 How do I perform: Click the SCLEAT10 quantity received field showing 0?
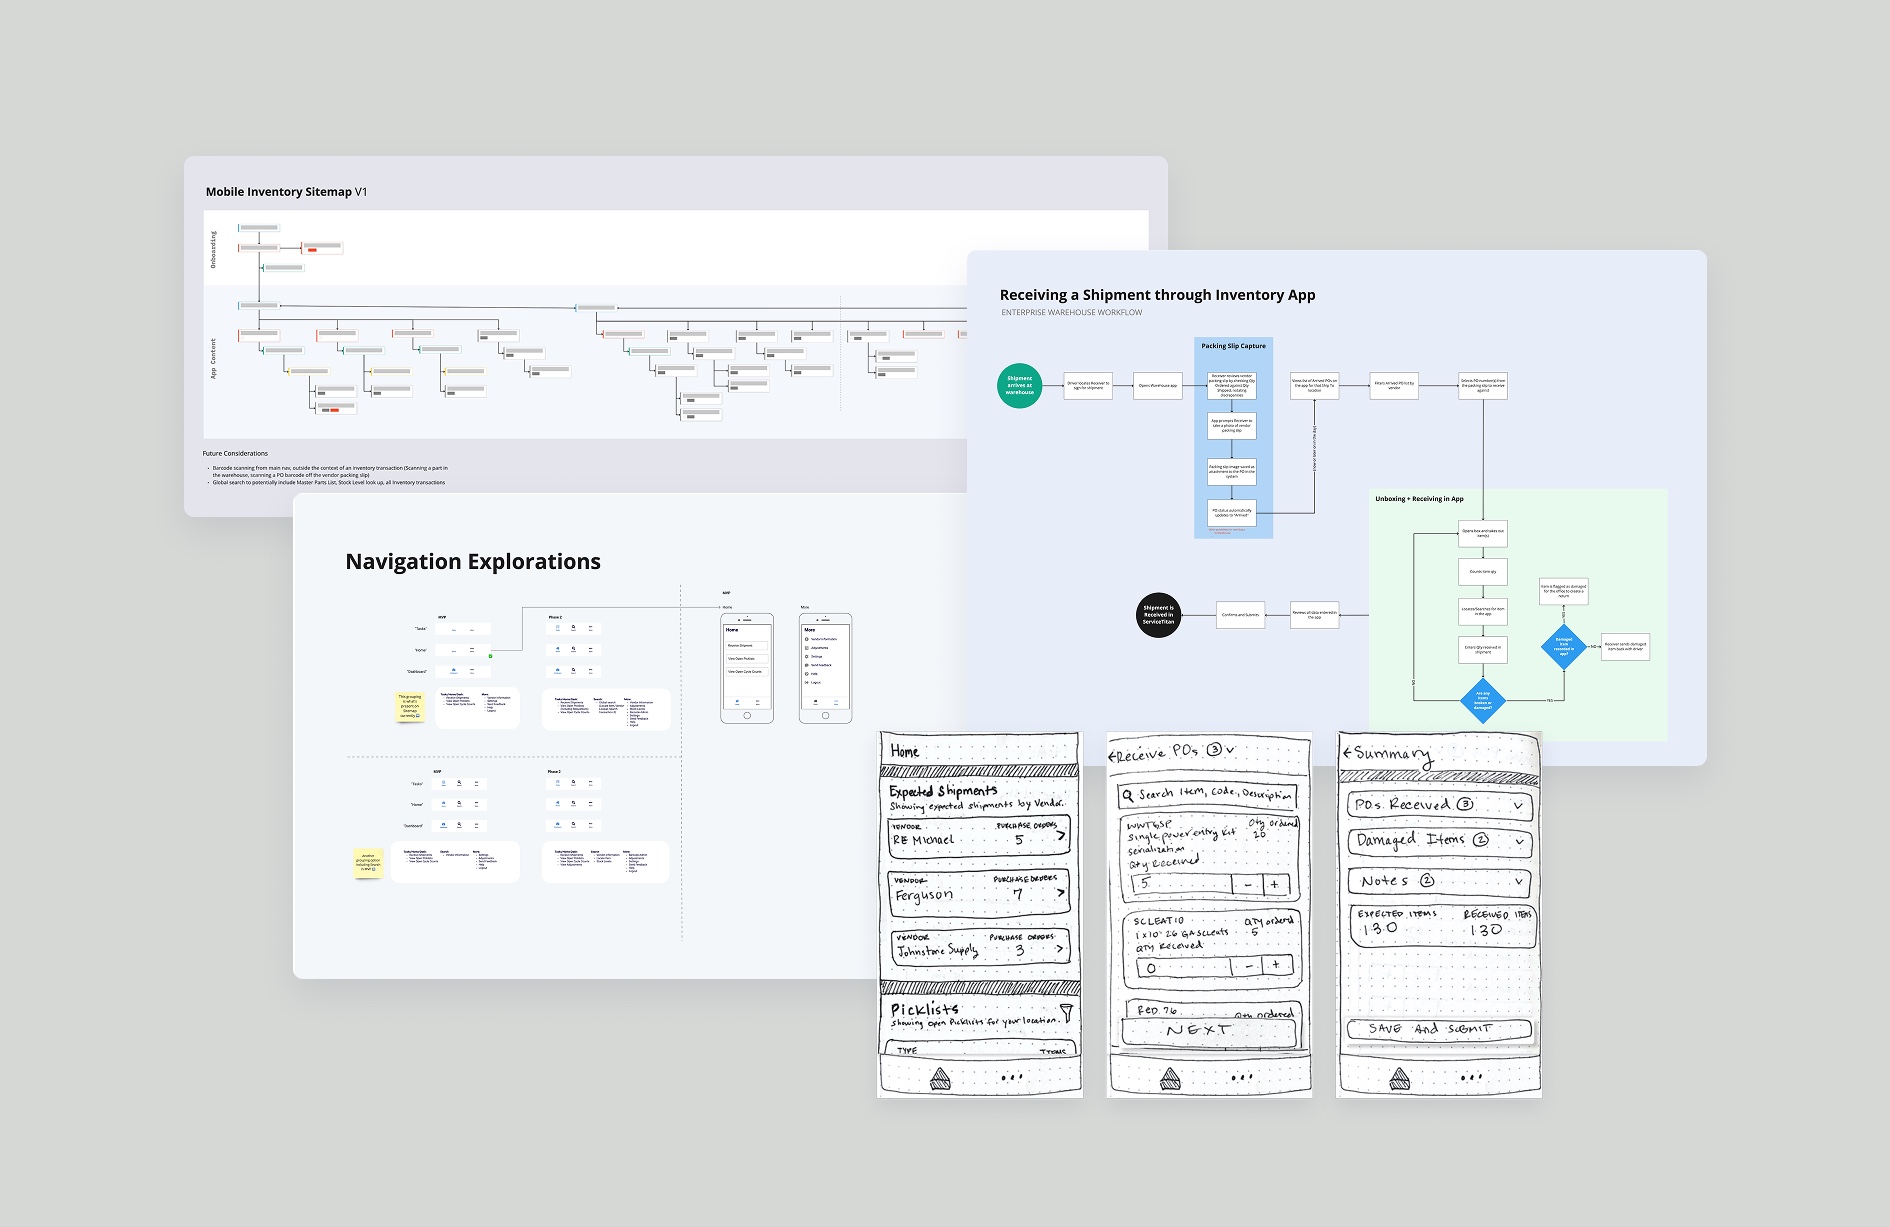tap(1183, 967)
